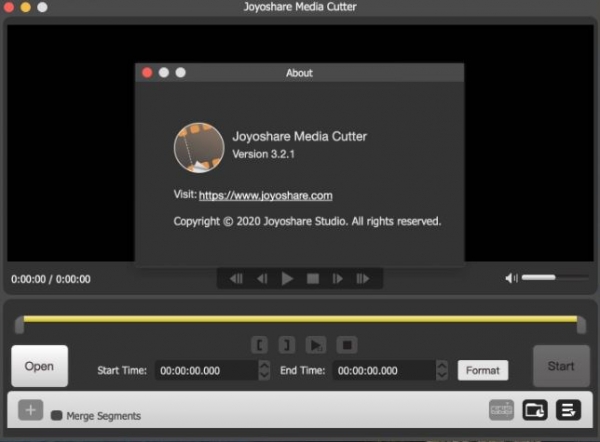This screenshot has height=442, width=600.
Task: Click the yellow timeline selection bar
Action: pos(300,319)
